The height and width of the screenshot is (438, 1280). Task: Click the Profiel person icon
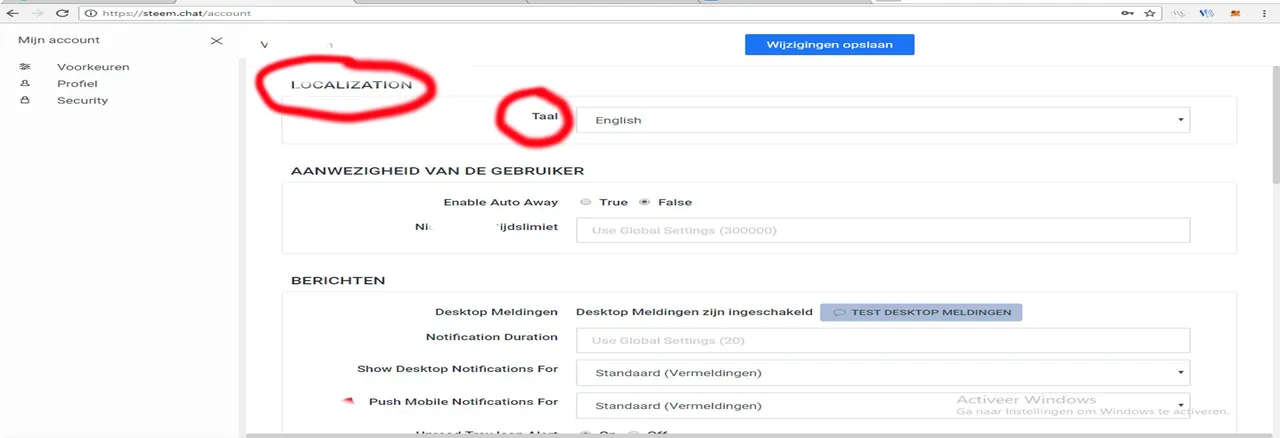pos(25,84)
